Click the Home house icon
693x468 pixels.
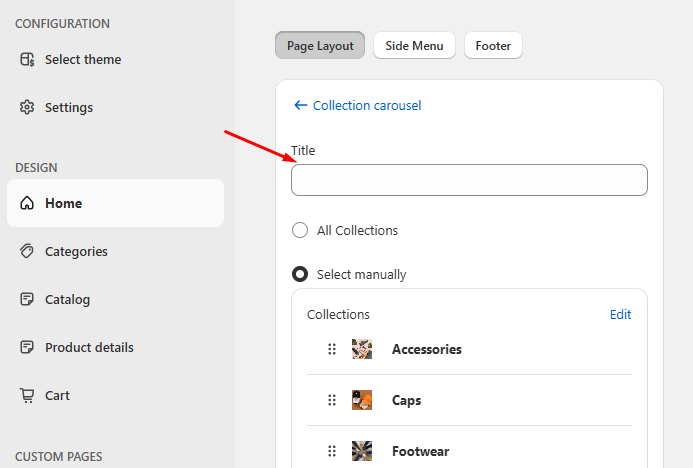[x=27, y=203]
